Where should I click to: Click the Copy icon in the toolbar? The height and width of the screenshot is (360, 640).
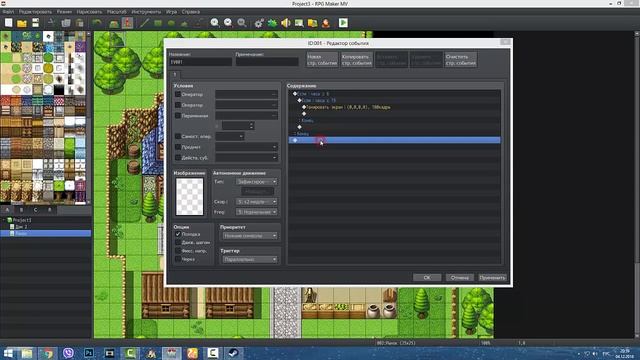point(66,23)
